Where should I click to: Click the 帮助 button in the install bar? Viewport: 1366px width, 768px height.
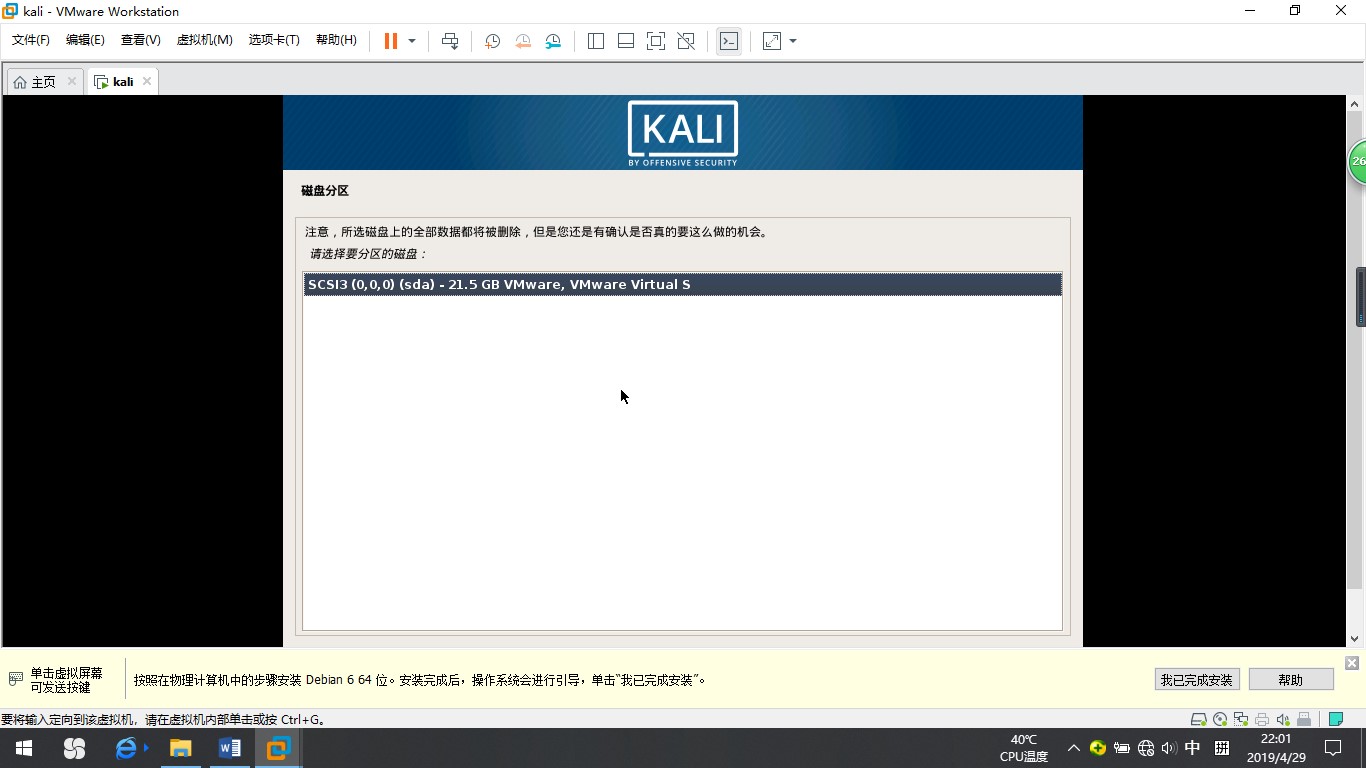click(1291, 680)
